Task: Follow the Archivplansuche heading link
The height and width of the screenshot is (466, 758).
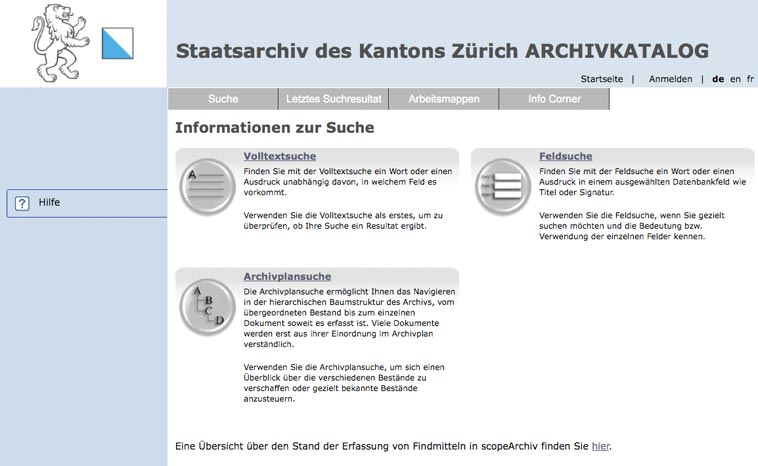Action: tap(287, 277)
